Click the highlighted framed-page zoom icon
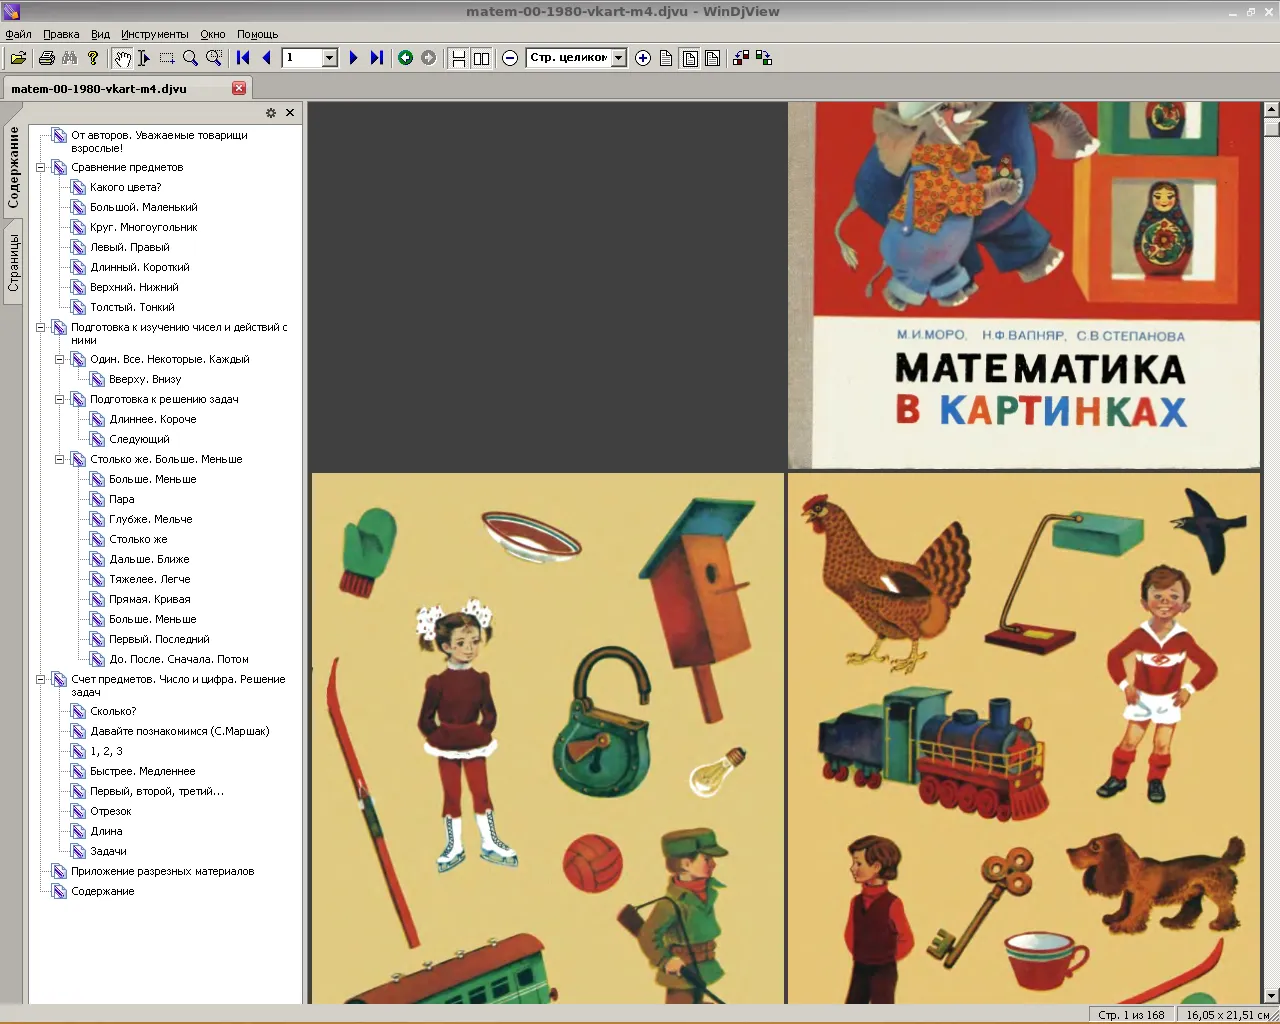This screenshot has height=1024, width=1280. click(x=690, y=58)
